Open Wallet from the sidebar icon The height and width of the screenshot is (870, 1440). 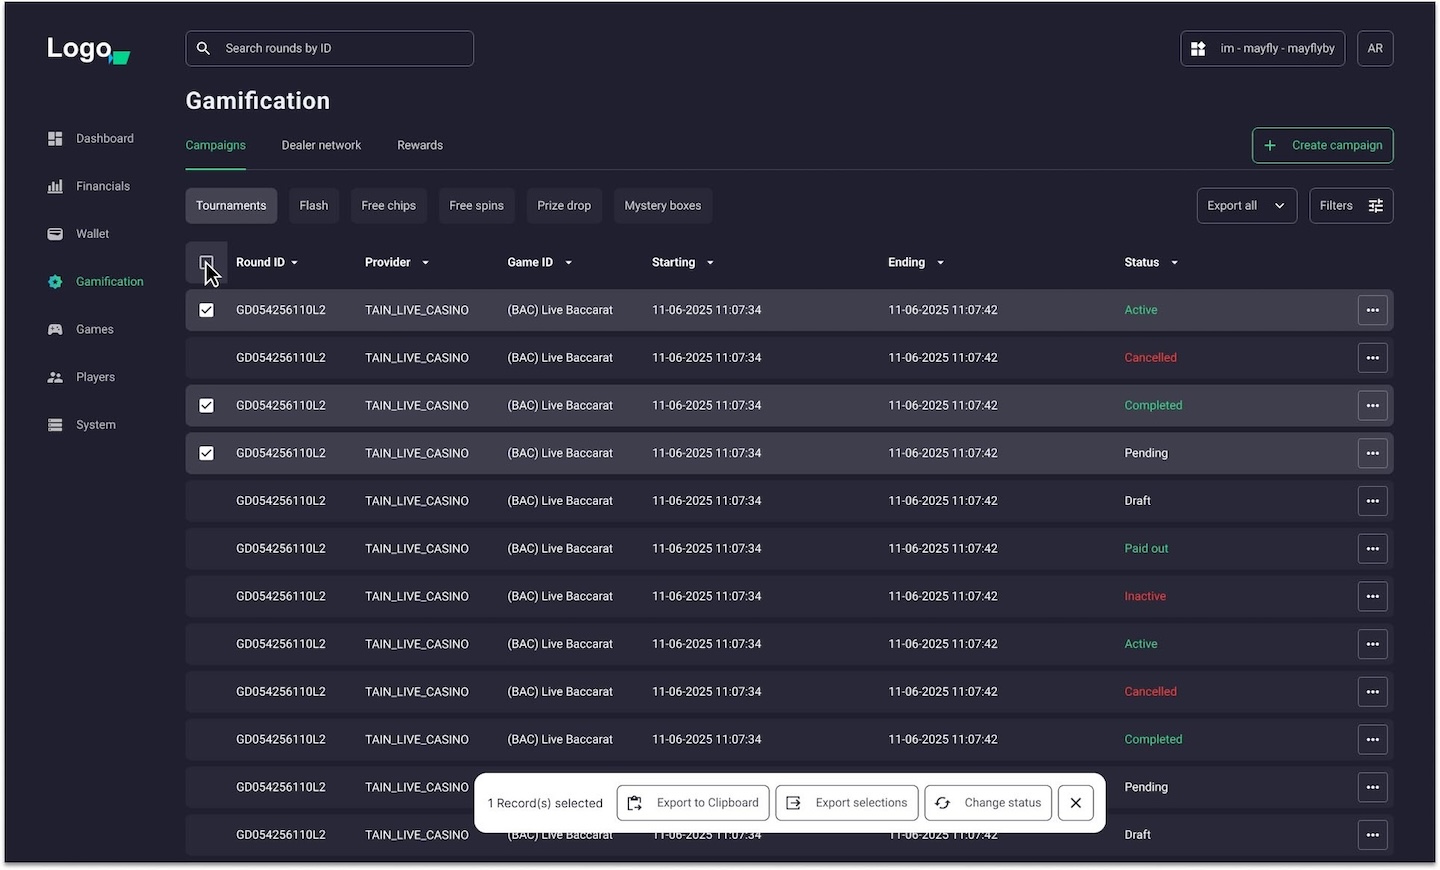click(55, 234)
